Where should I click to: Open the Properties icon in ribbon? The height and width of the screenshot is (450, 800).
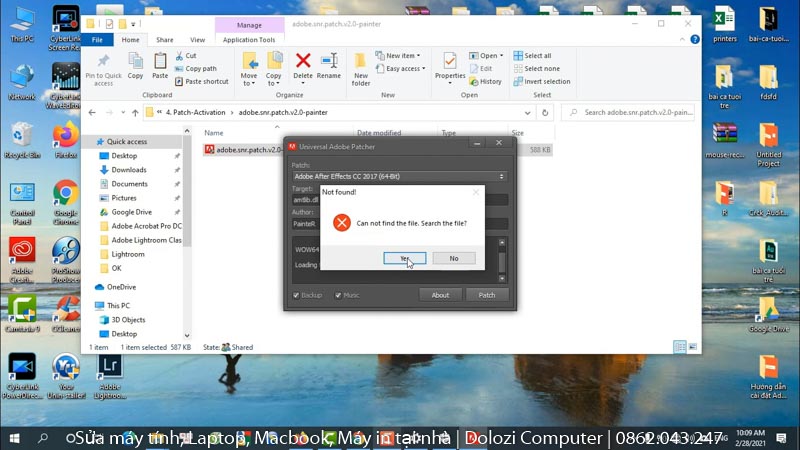[450, 65]
